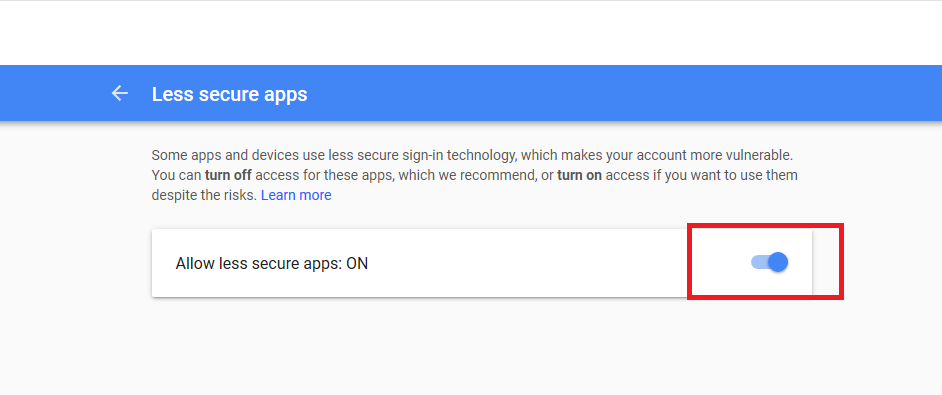This screenshot has height=395, width=942.
Task: Open the Learn more link
Action: tap(296, 195)
